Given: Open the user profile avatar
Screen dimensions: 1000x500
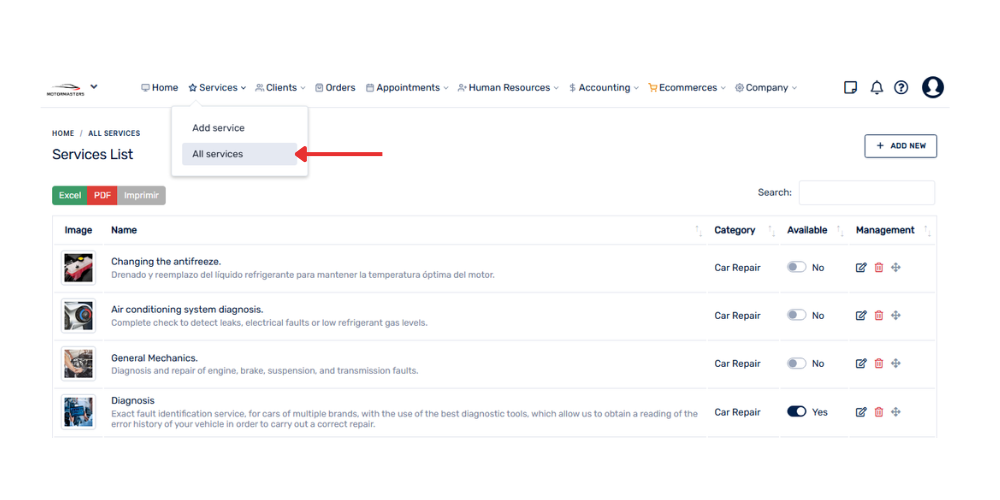Looking at the screenshot, I should pos(932,88).
